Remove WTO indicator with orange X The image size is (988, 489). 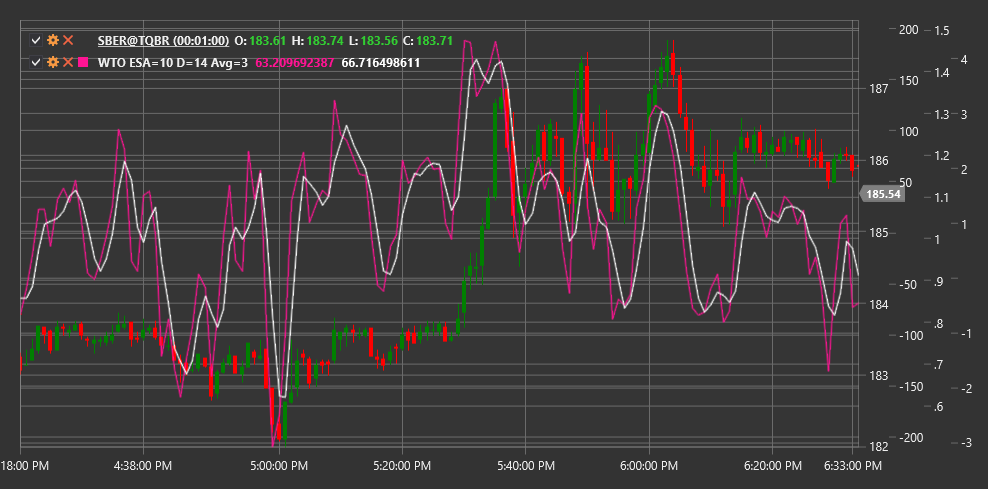pos(68,62)
